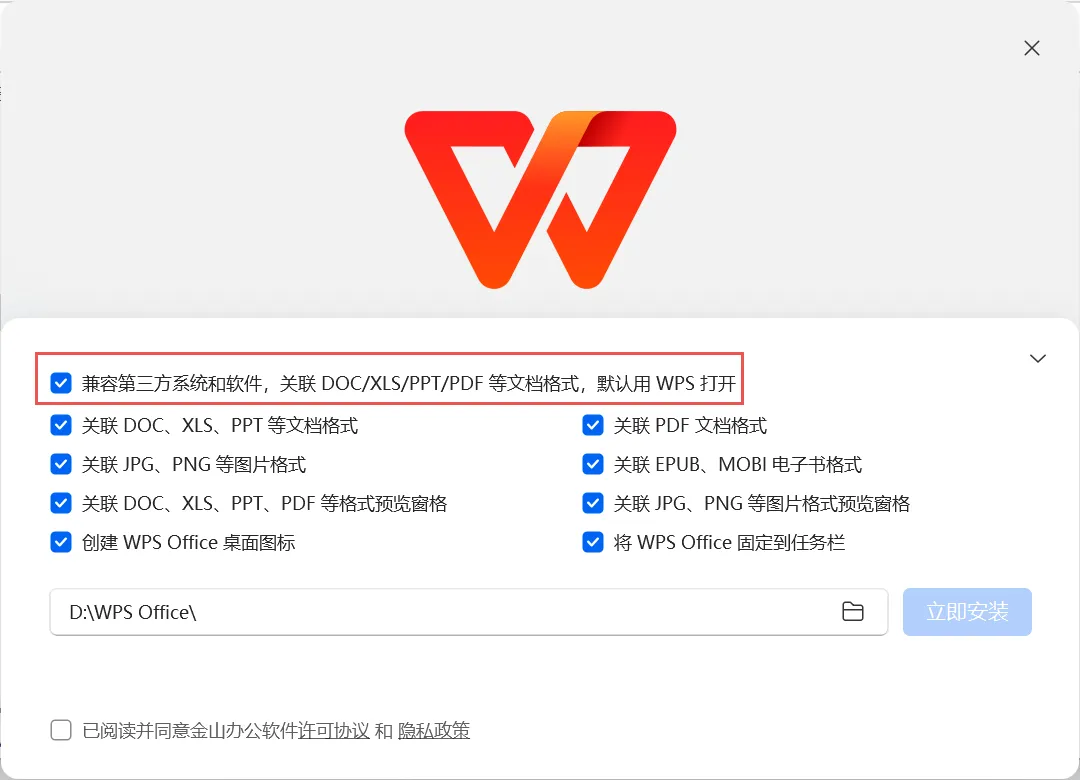Uncheck 关联 EPUB、MOBI 电子书格式
The width and height of the screenshot is (1080, 780).
(592, 464)
